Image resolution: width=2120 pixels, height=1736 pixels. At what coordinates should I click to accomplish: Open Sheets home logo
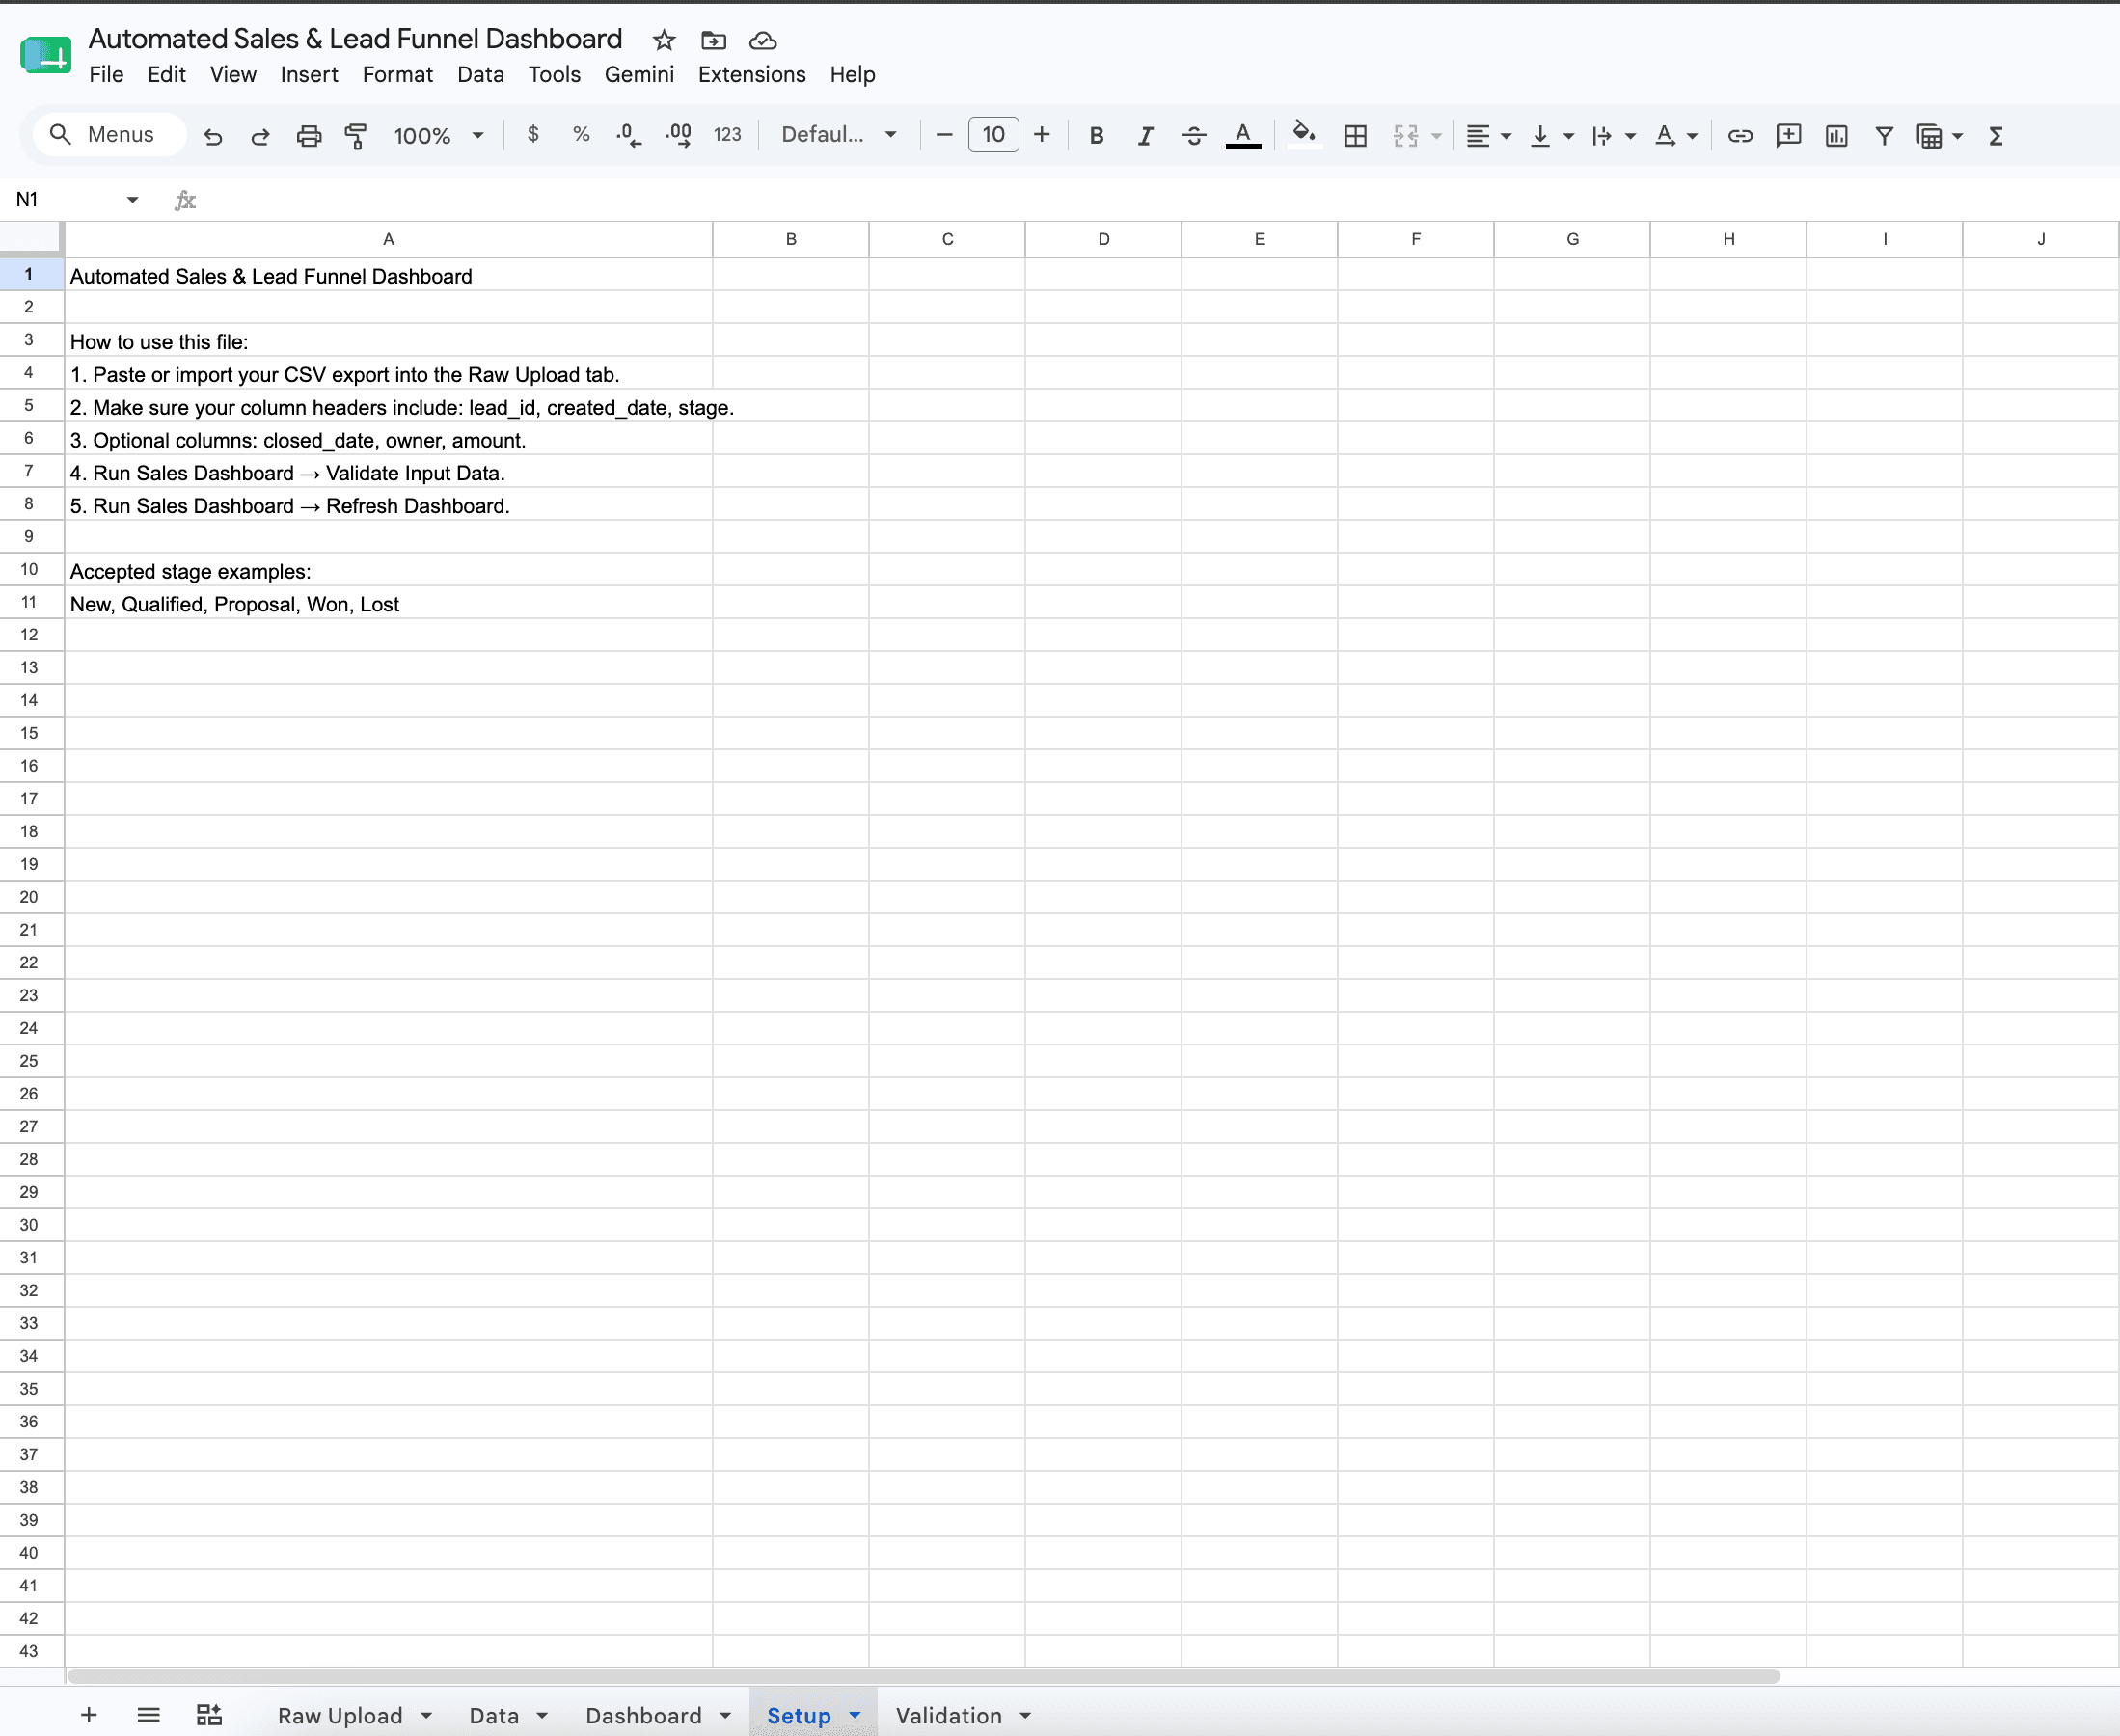(x=45, y=55)
